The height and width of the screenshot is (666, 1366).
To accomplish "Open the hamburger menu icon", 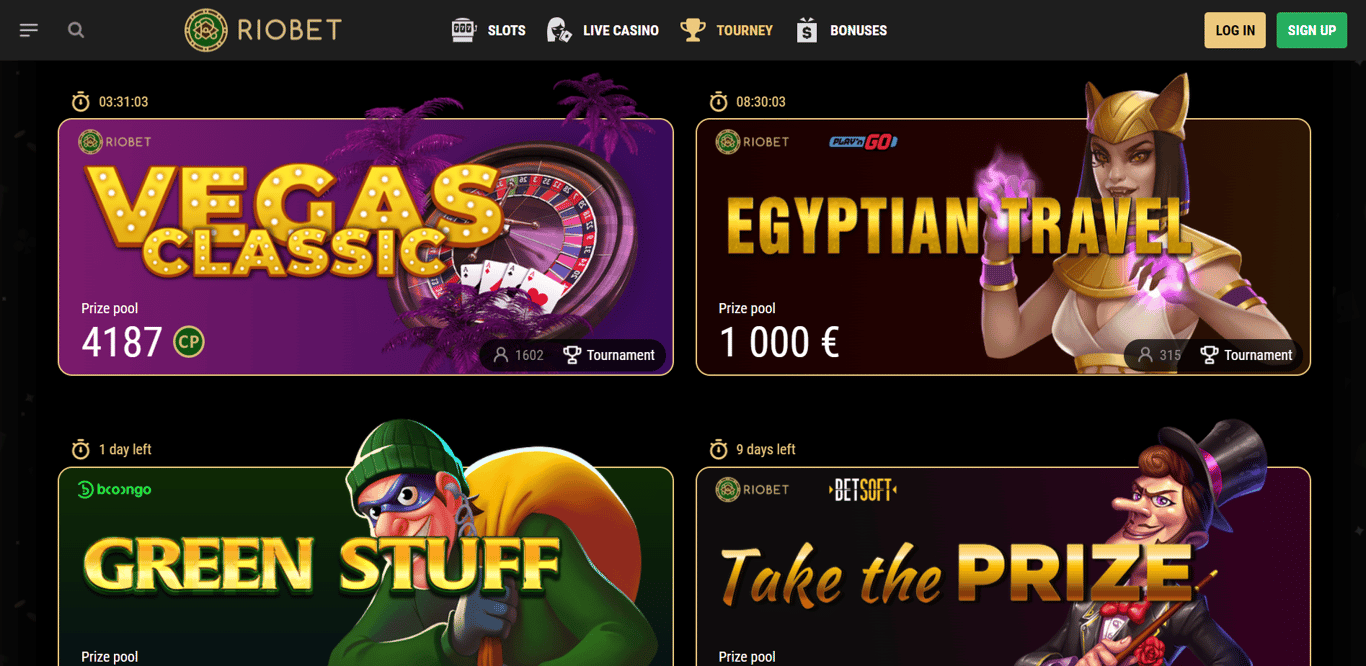I will coord(29,30).
